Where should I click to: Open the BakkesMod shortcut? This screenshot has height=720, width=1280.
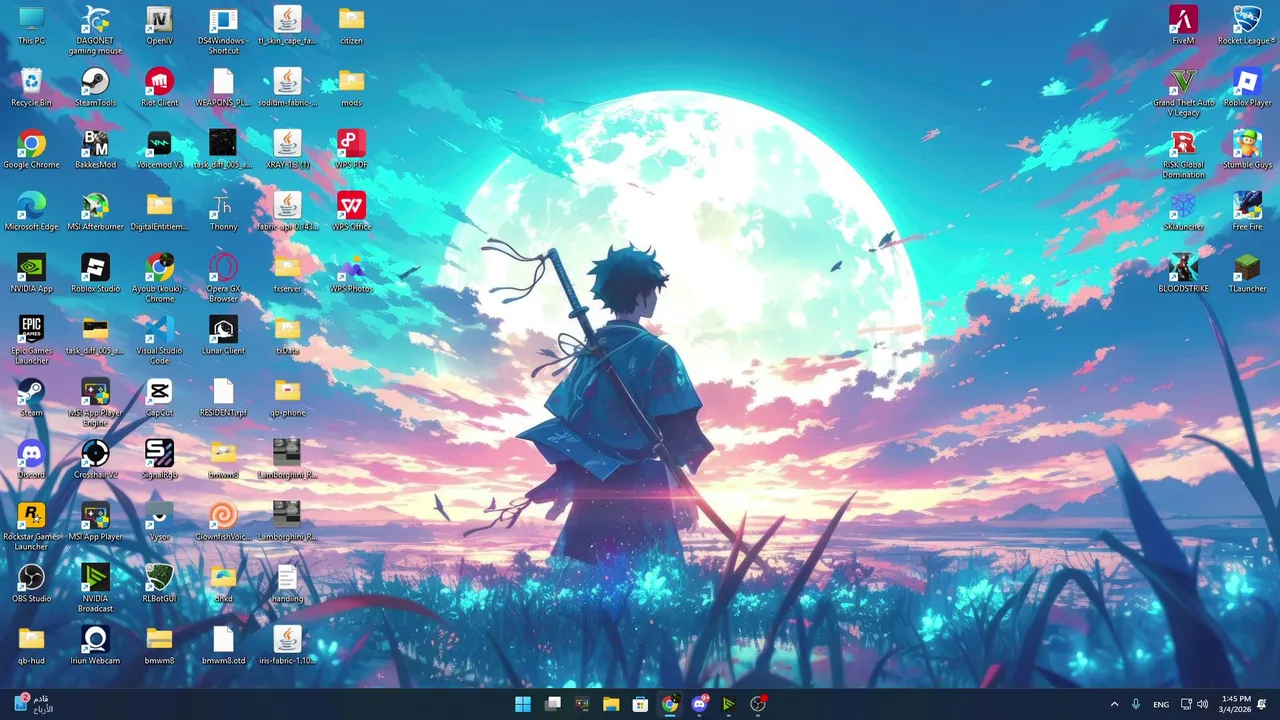(x=95, y=150)
